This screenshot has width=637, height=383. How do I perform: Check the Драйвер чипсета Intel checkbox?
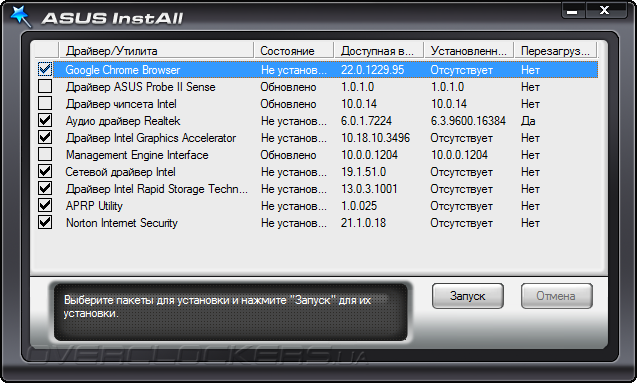coord(45,104)
